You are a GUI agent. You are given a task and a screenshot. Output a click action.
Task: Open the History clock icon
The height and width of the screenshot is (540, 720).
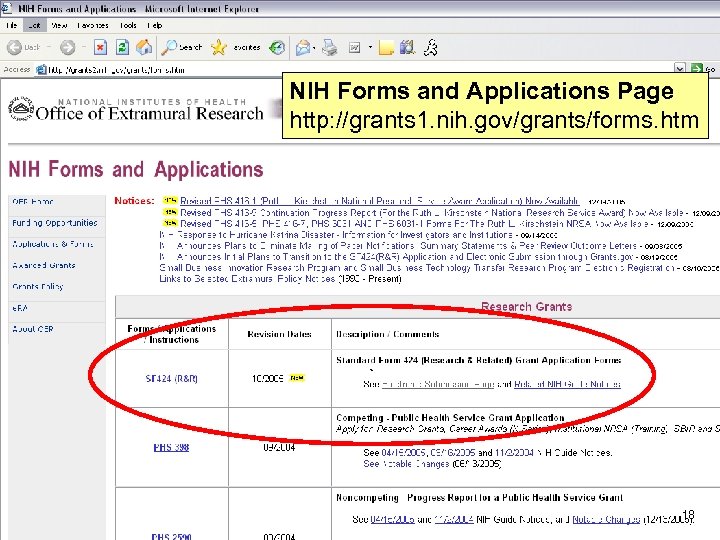(x=277, y=47)
